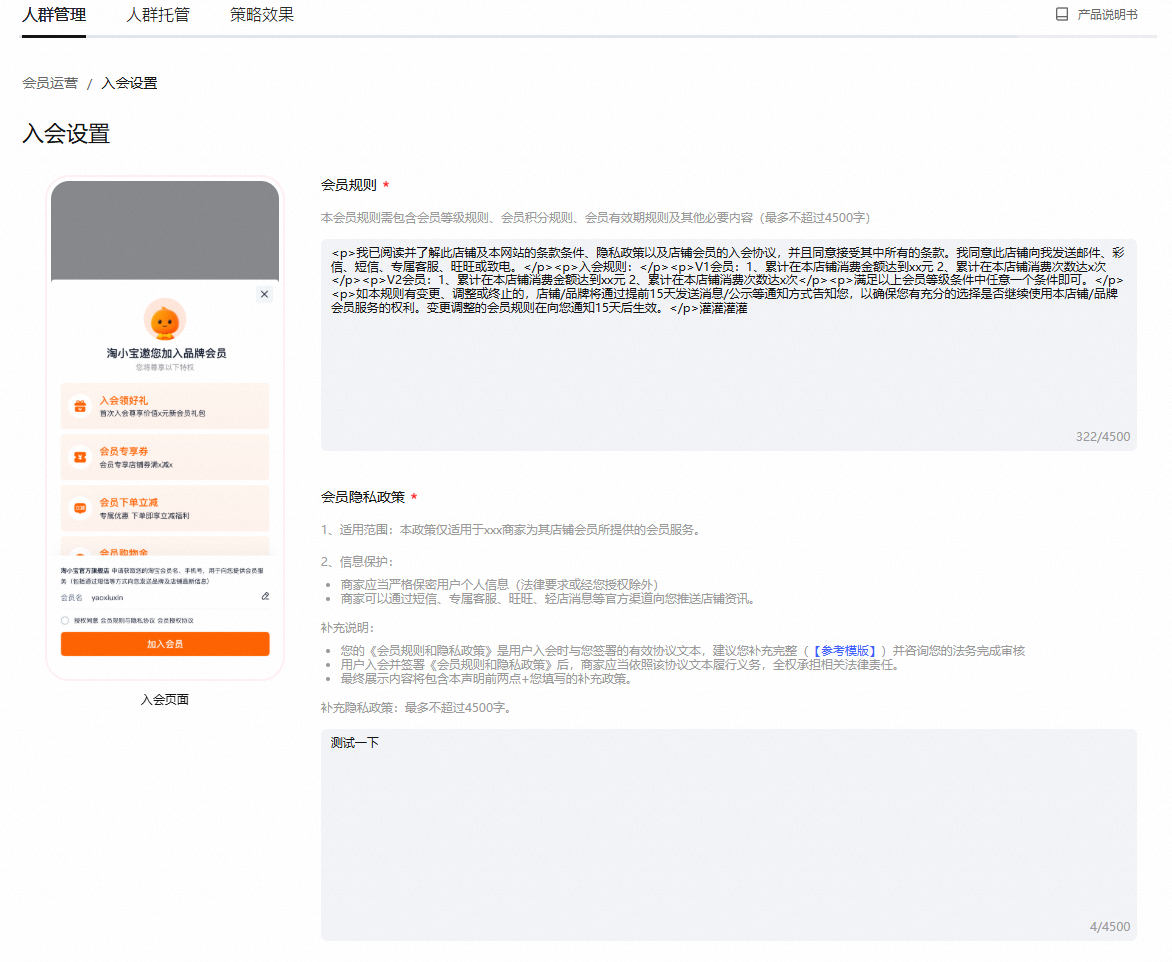Click the 入会领好礼 benefit card
1172x962 pixels.
tap(164, 406)
